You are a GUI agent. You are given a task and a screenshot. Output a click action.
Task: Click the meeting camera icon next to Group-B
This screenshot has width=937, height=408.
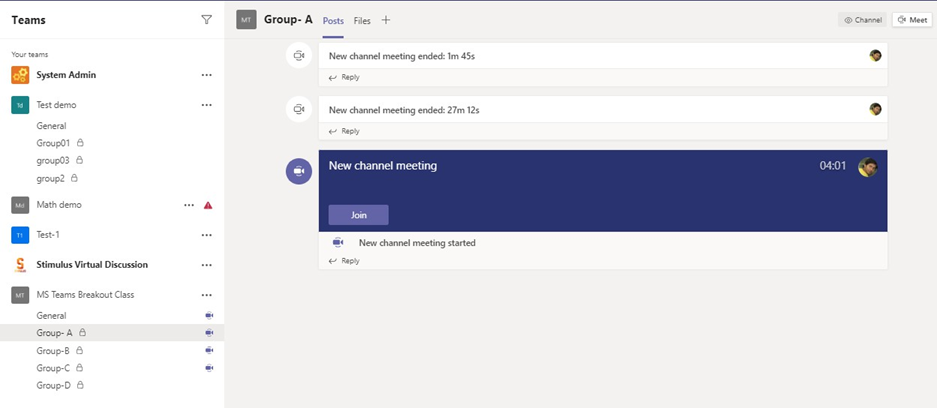click(209, 350)
